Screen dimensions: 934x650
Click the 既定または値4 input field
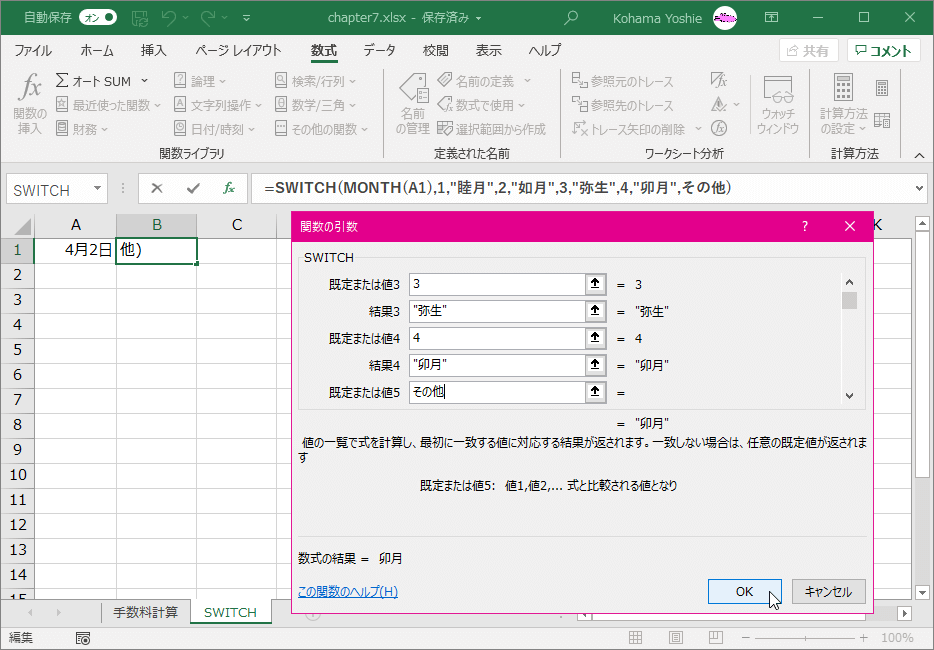pyautogui.click(x=496, y=338)
